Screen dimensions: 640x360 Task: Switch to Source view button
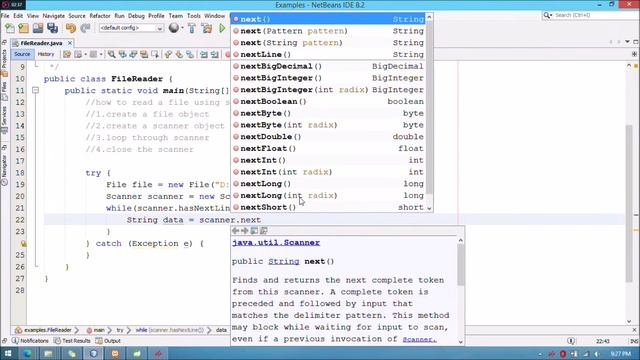pos(22,54)
